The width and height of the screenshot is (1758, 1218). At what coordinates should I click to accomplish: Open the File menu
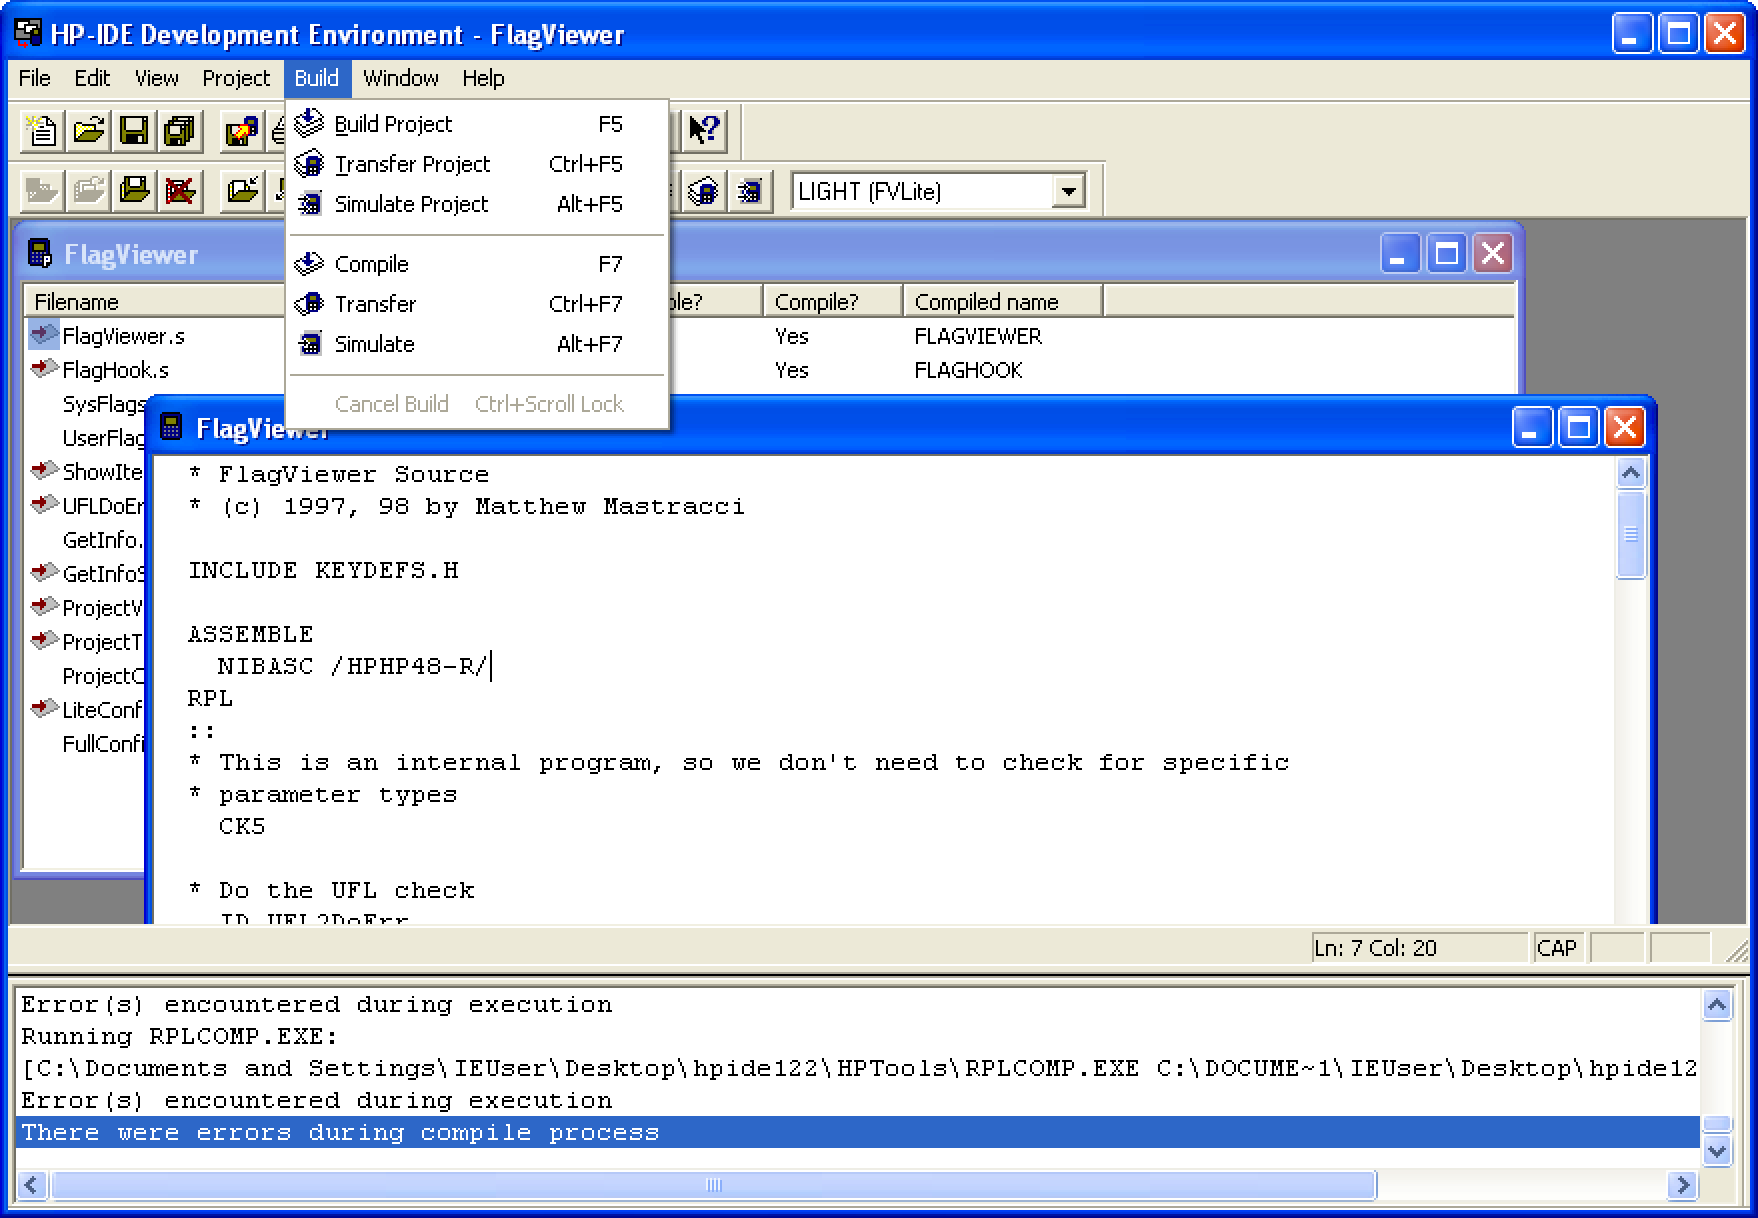(34, 78)
